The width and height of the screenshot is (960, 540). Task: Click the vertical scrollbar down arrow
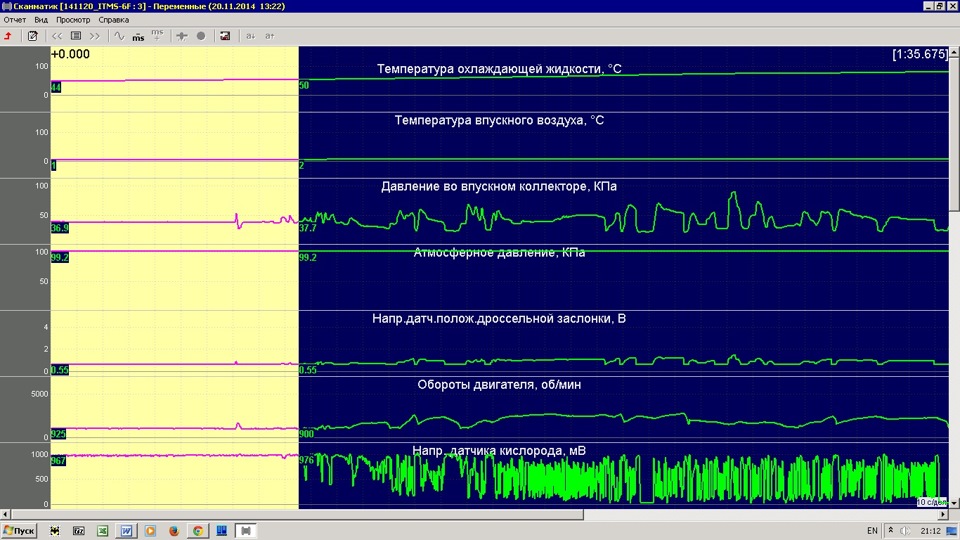954,503
